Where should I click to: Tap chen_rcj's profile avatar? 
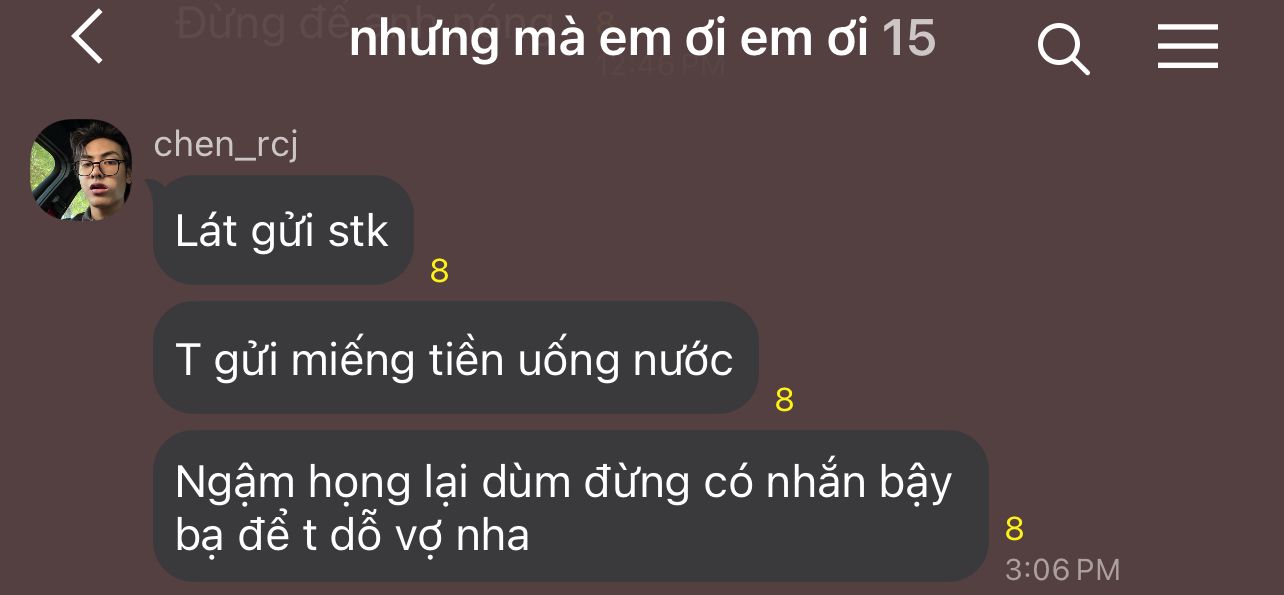81,170
